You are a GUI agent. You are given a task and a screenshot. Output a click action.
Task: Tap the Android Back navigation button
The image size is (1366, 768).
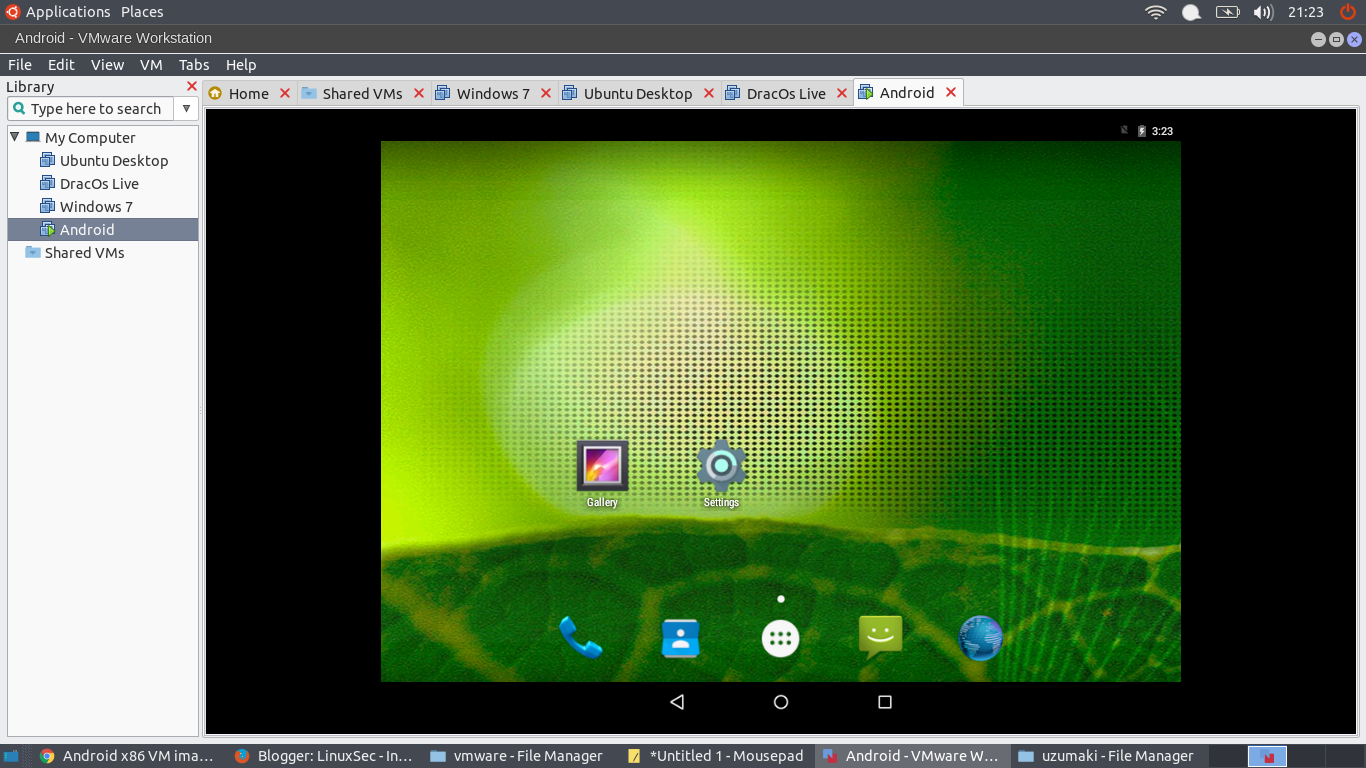coord(677,702)
